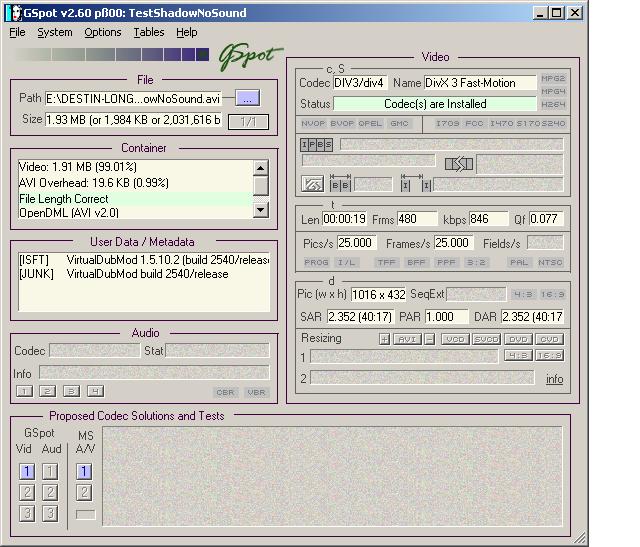This screenshot has width=640, height=547.
Task: Click the 'Codec(s) are Installed' status
Action: pyautogui.click(x=435, y=104)
